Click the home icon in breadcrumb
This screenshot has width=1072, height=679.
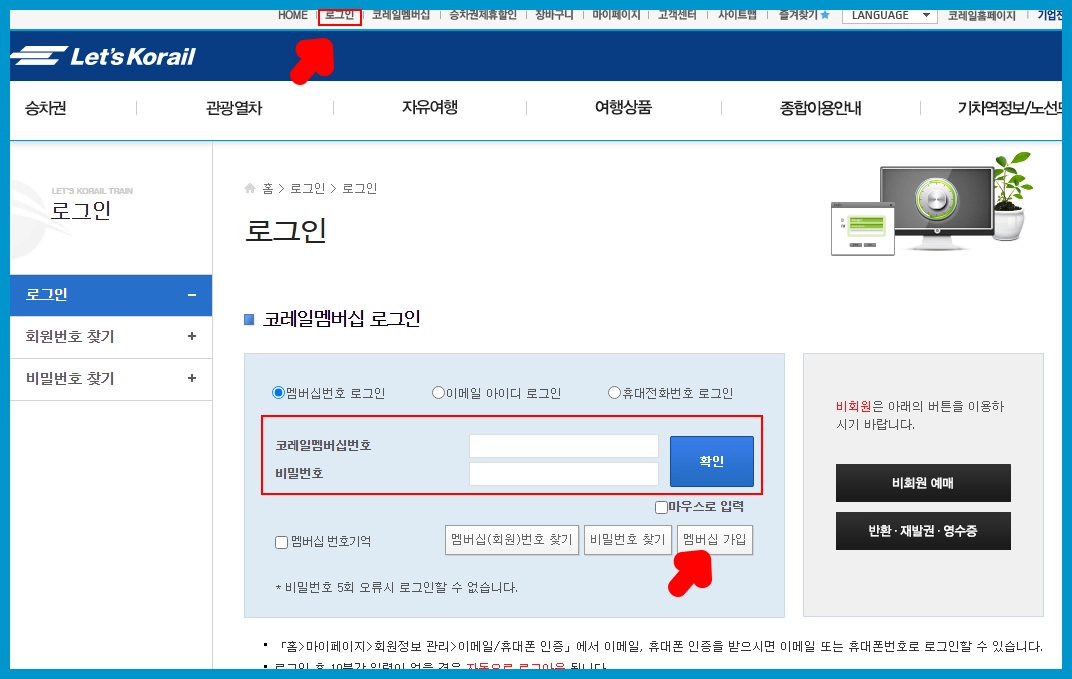(x=250, y=188)
